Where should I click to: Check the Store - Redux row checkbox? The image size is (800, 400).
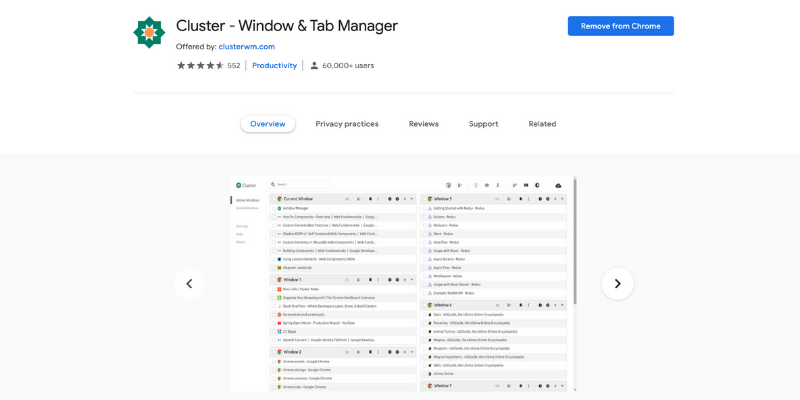coord(424,234)
